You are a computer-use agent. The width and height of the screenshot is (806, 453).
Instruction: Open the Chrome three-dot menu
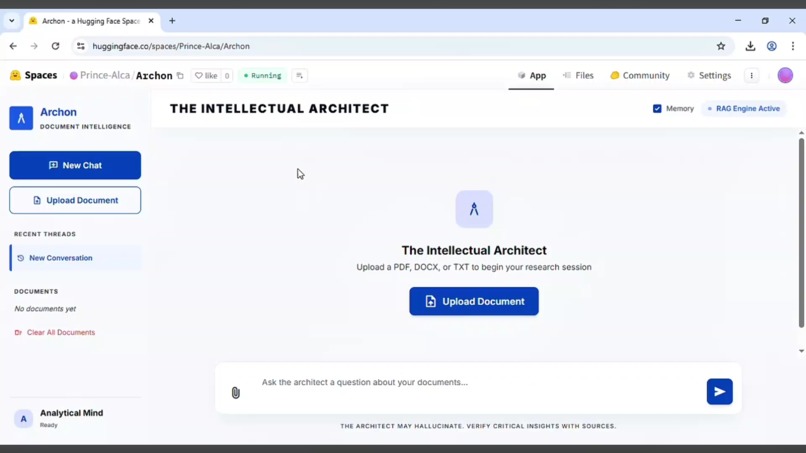[x=793, y=46]
